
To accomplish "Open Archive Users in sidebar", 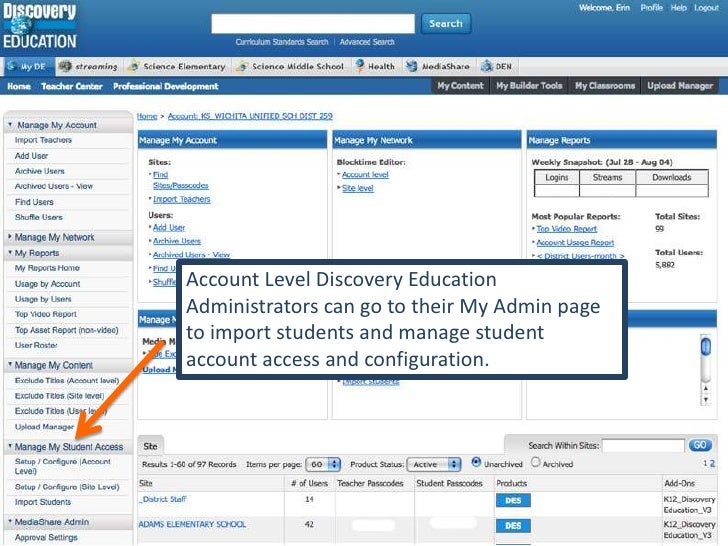I will coord(39,171).
